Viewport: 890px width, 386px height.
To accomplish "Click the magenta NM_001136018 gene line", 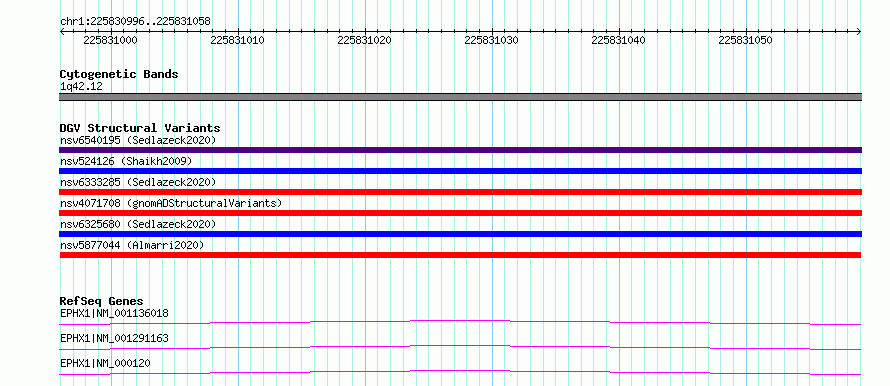I will (460, 322).
